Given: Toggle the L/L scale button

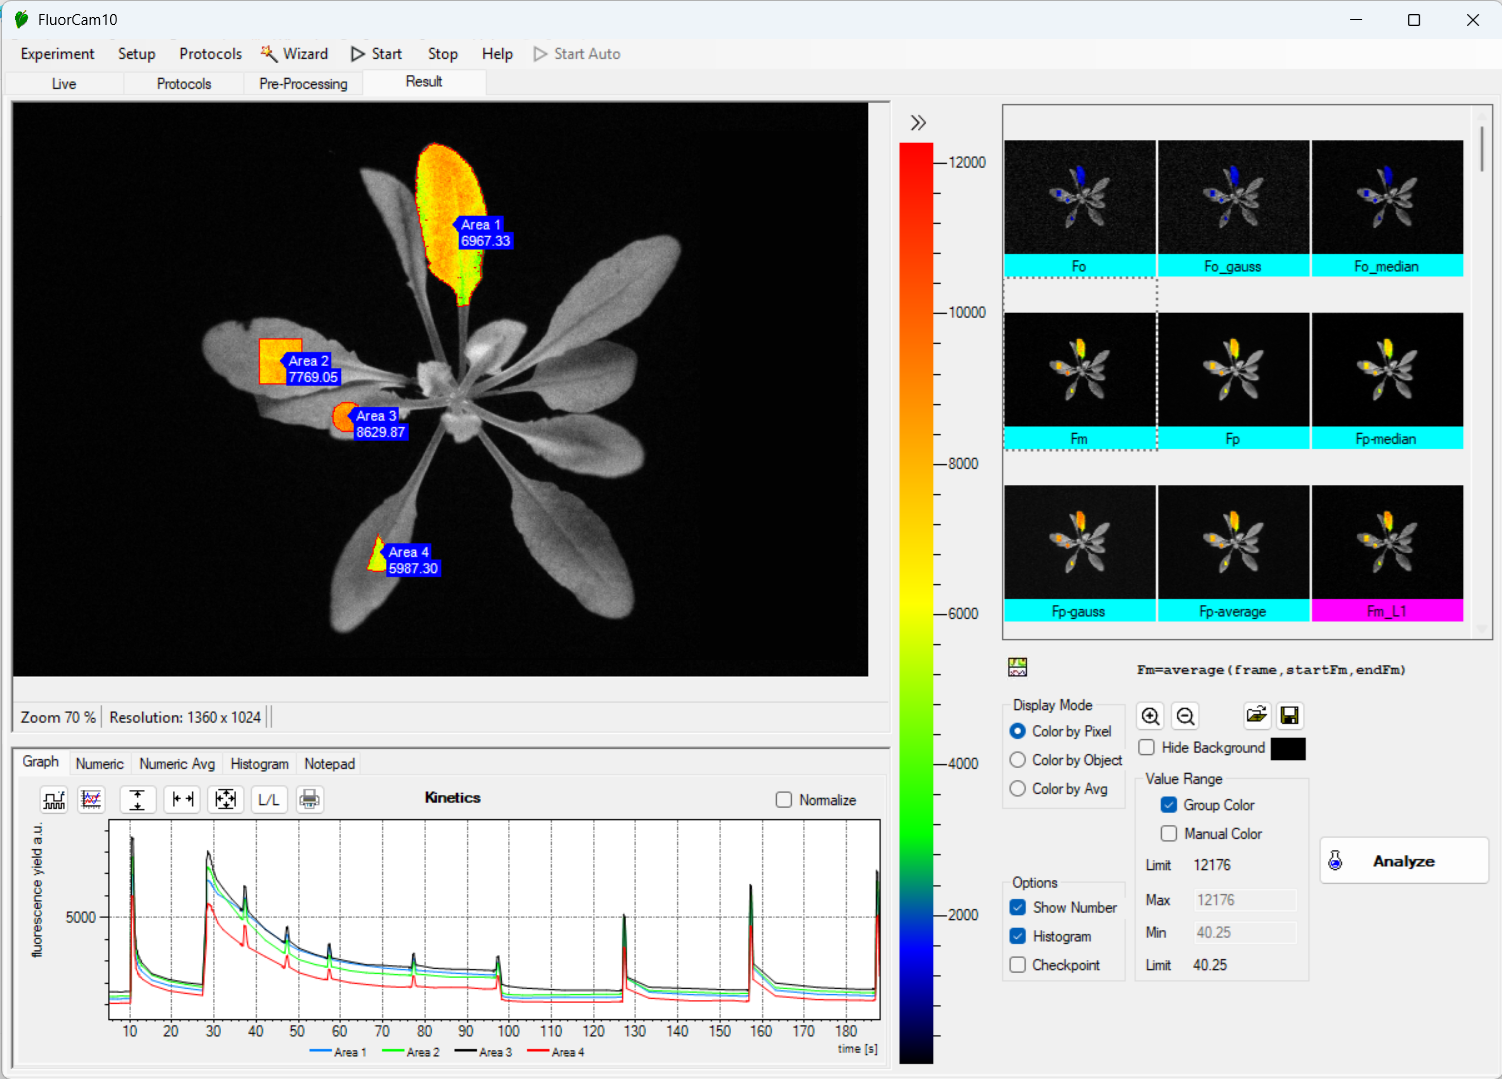Looking at the screenshot, I should pos(269,799).
